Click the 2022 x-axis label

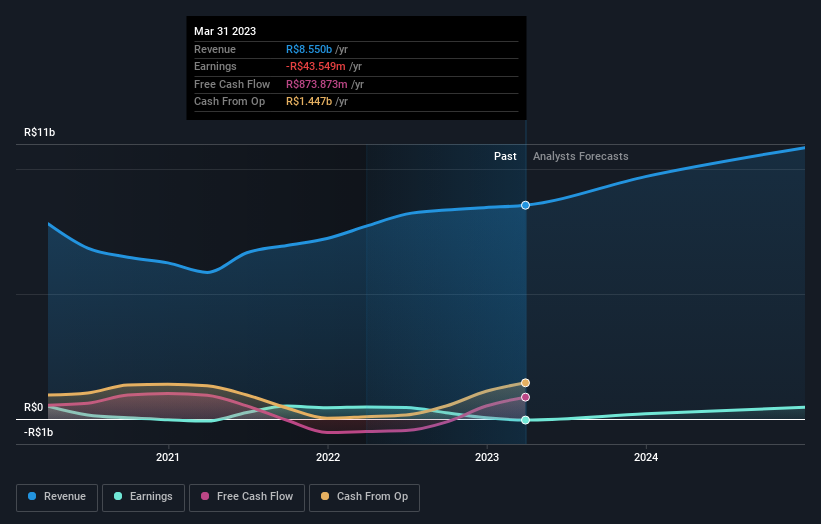click(328, 457)
